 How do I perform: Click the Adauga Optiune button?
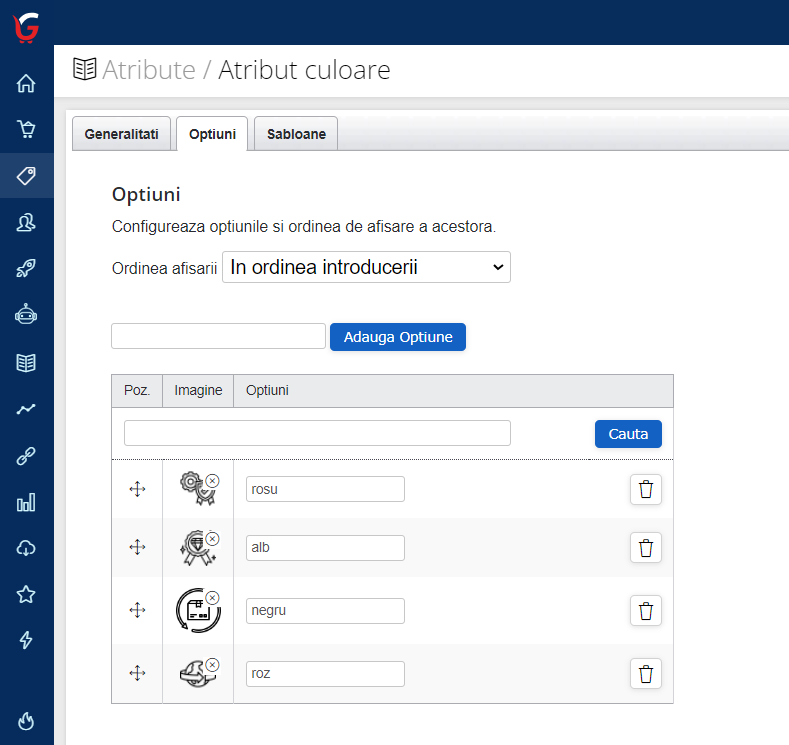click(x=398, y=337)
